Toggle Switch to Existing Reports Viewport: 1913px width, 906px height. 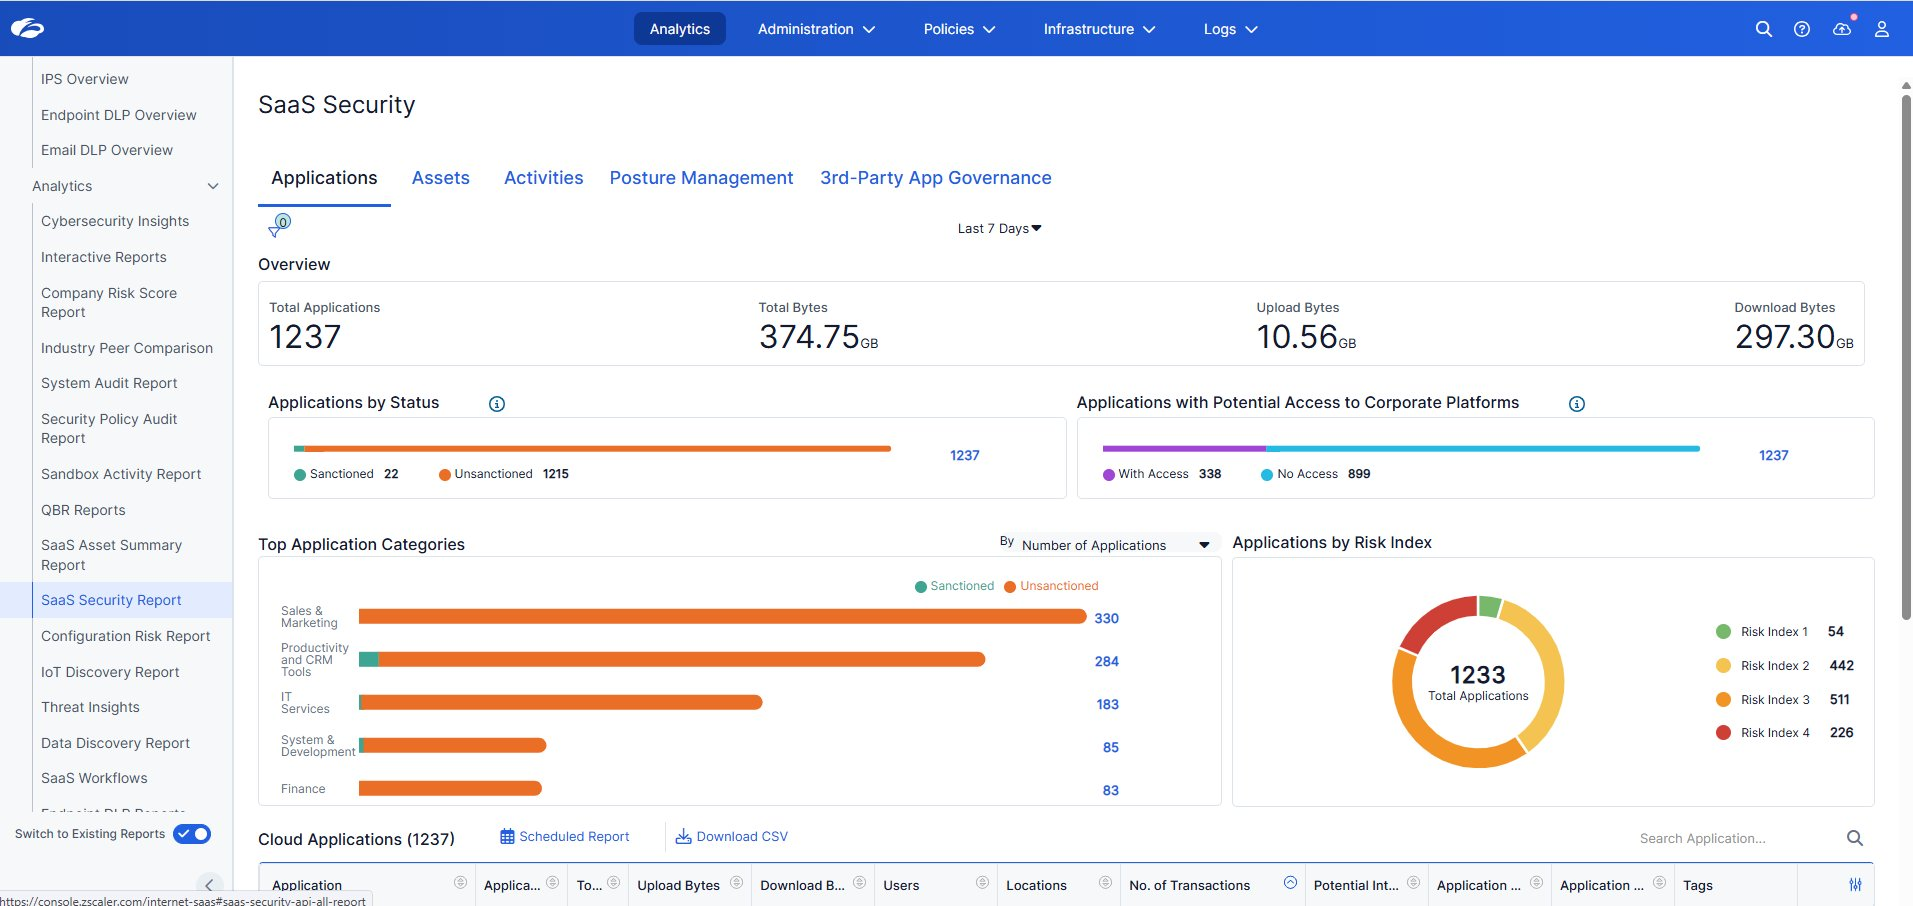click(192, 834)
